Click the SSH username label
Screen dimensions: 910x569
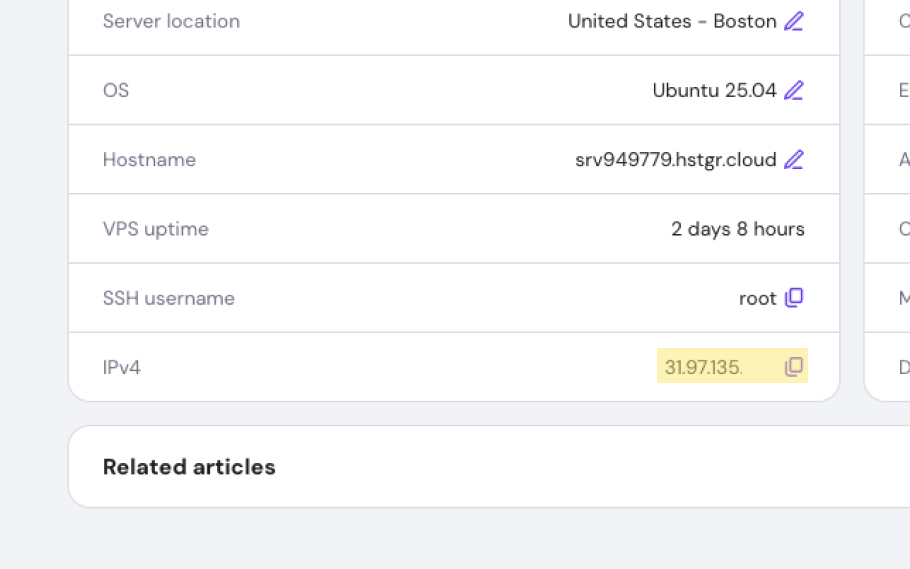[x=168, y=298]
